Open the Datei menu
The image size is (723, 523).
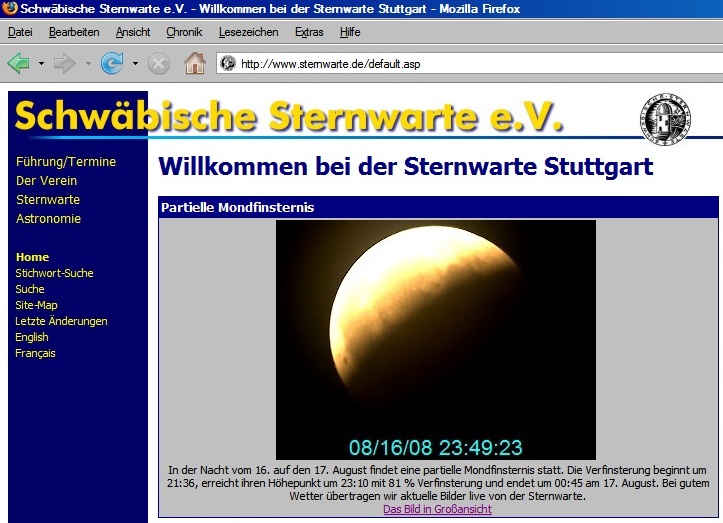pos(20,32)
